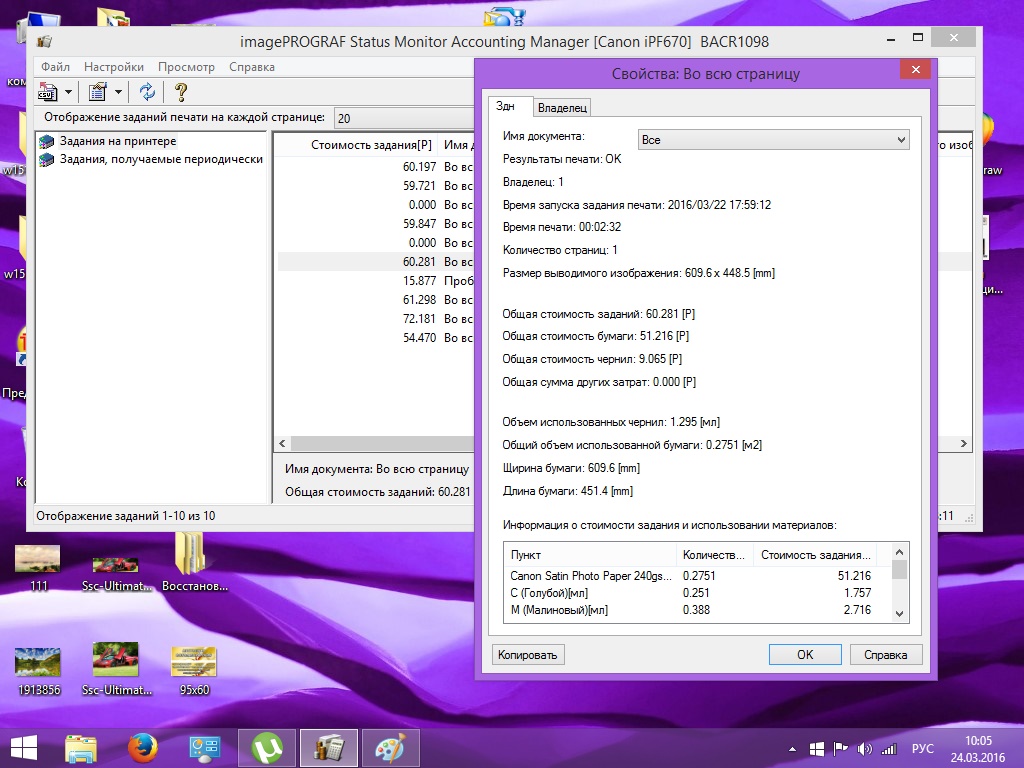Click the Accounting Manager taskbar icon
The height and width of the screenshot is (768, 1024).
(x=328, y=748)
